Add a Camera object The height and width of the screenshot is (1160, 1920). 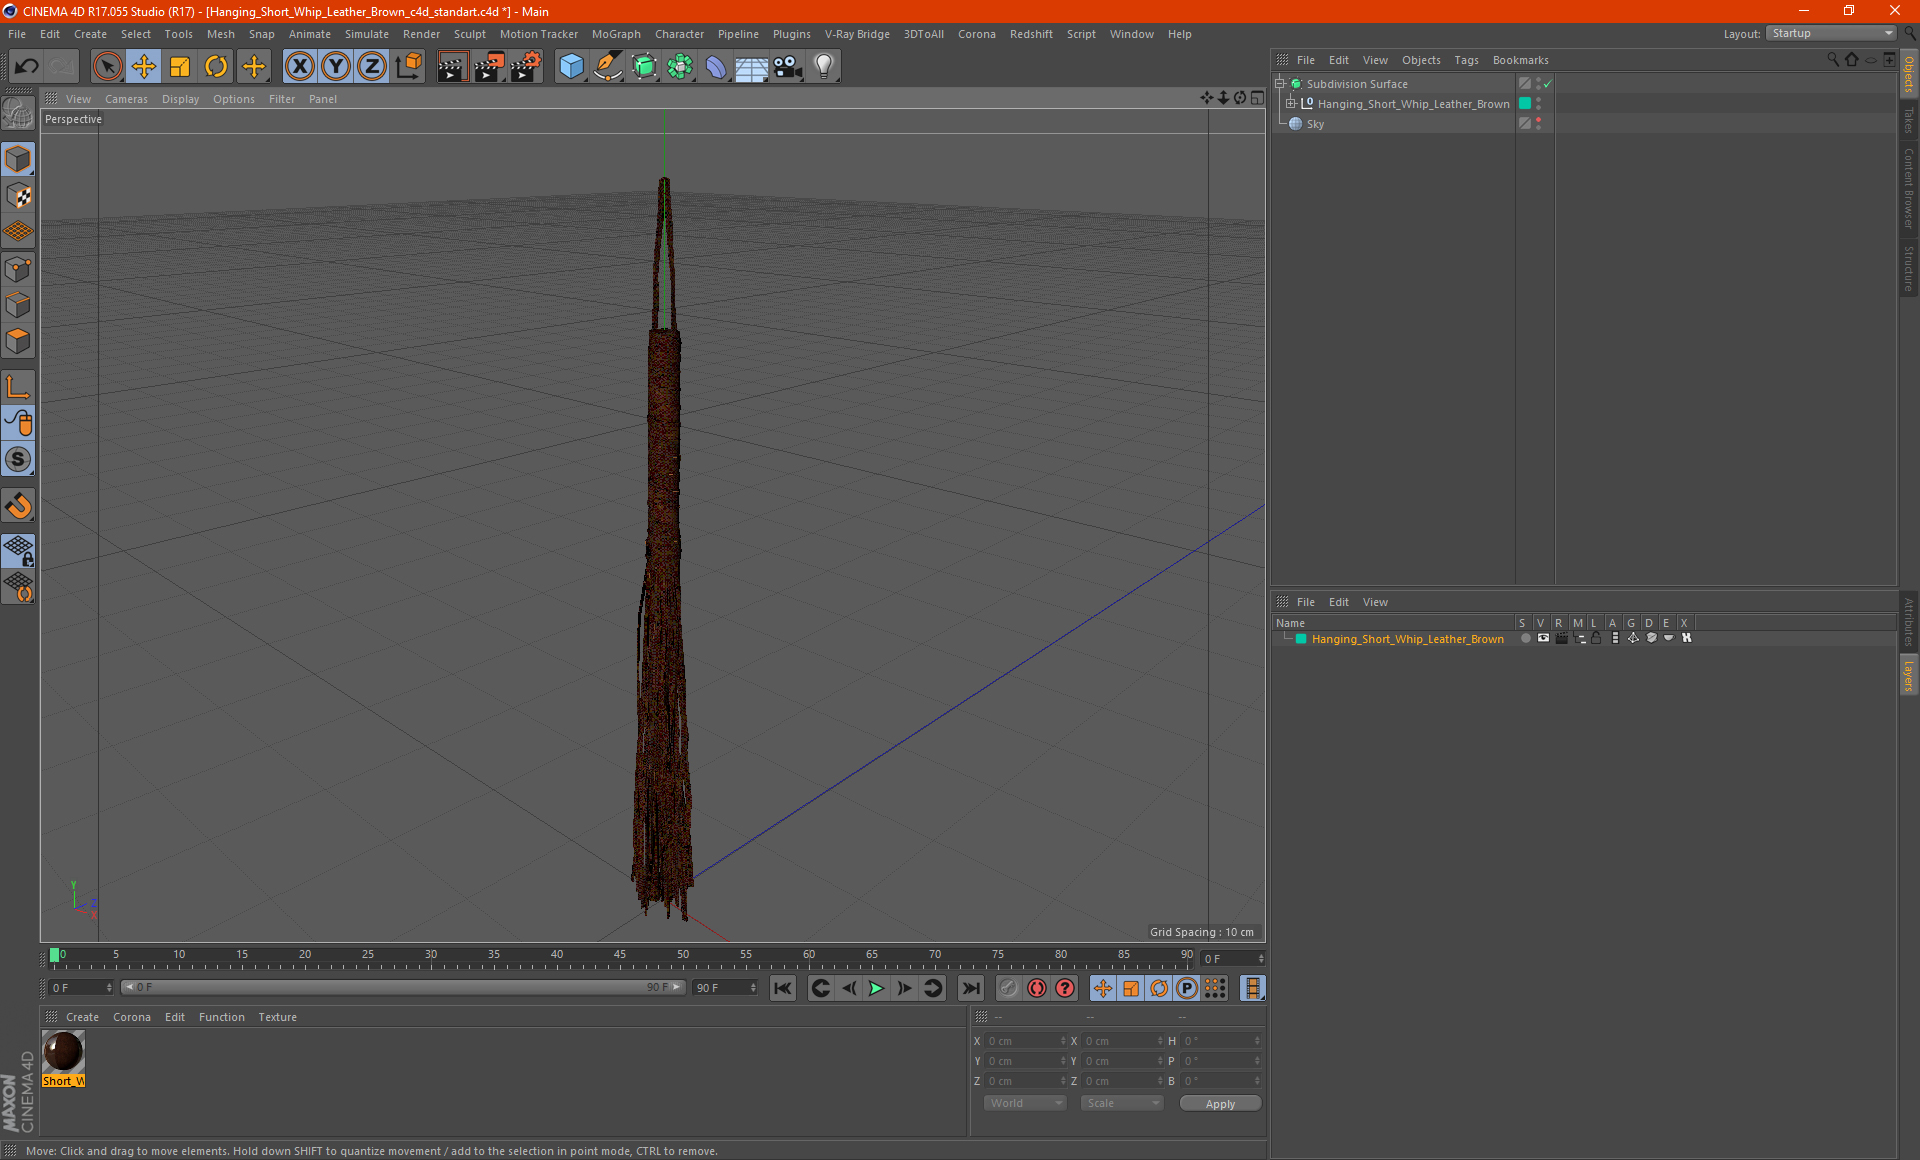tap(788, 66)
